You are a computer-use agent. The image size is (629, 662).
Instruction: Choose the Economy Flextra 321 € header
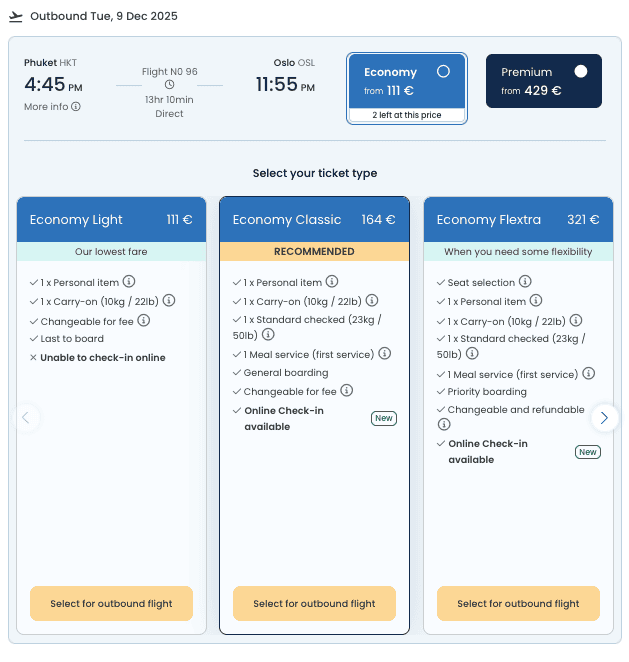click(517, 220)
